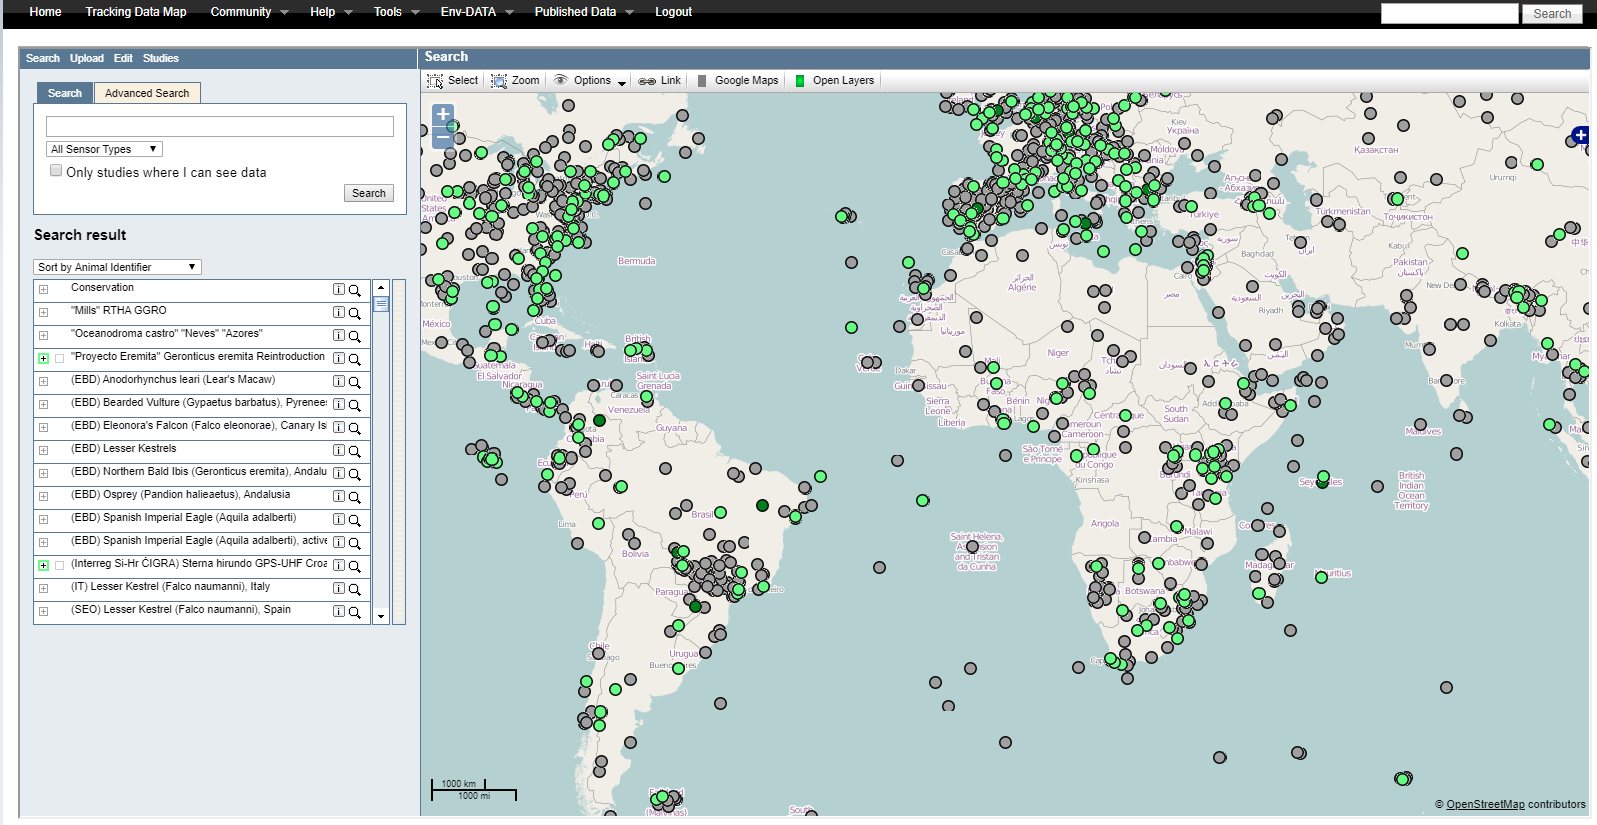This screenshot has height=825, width=1597.
Task: Open Sort by Animal Identifier dropdown
Action: point(117,267)
